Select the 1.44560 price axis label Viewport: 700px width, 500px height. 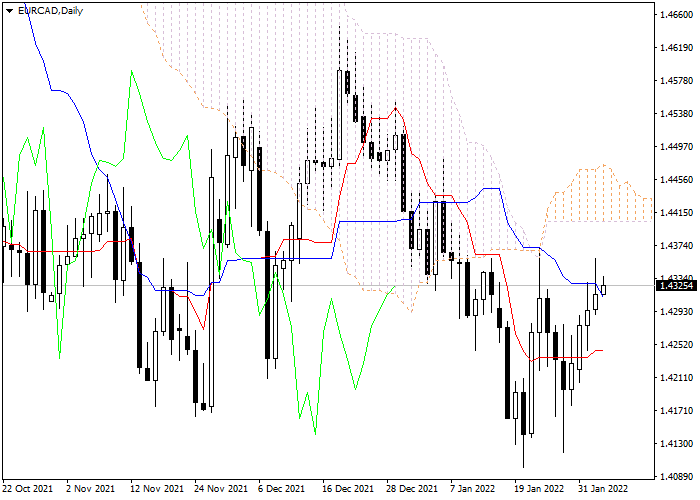677,180
